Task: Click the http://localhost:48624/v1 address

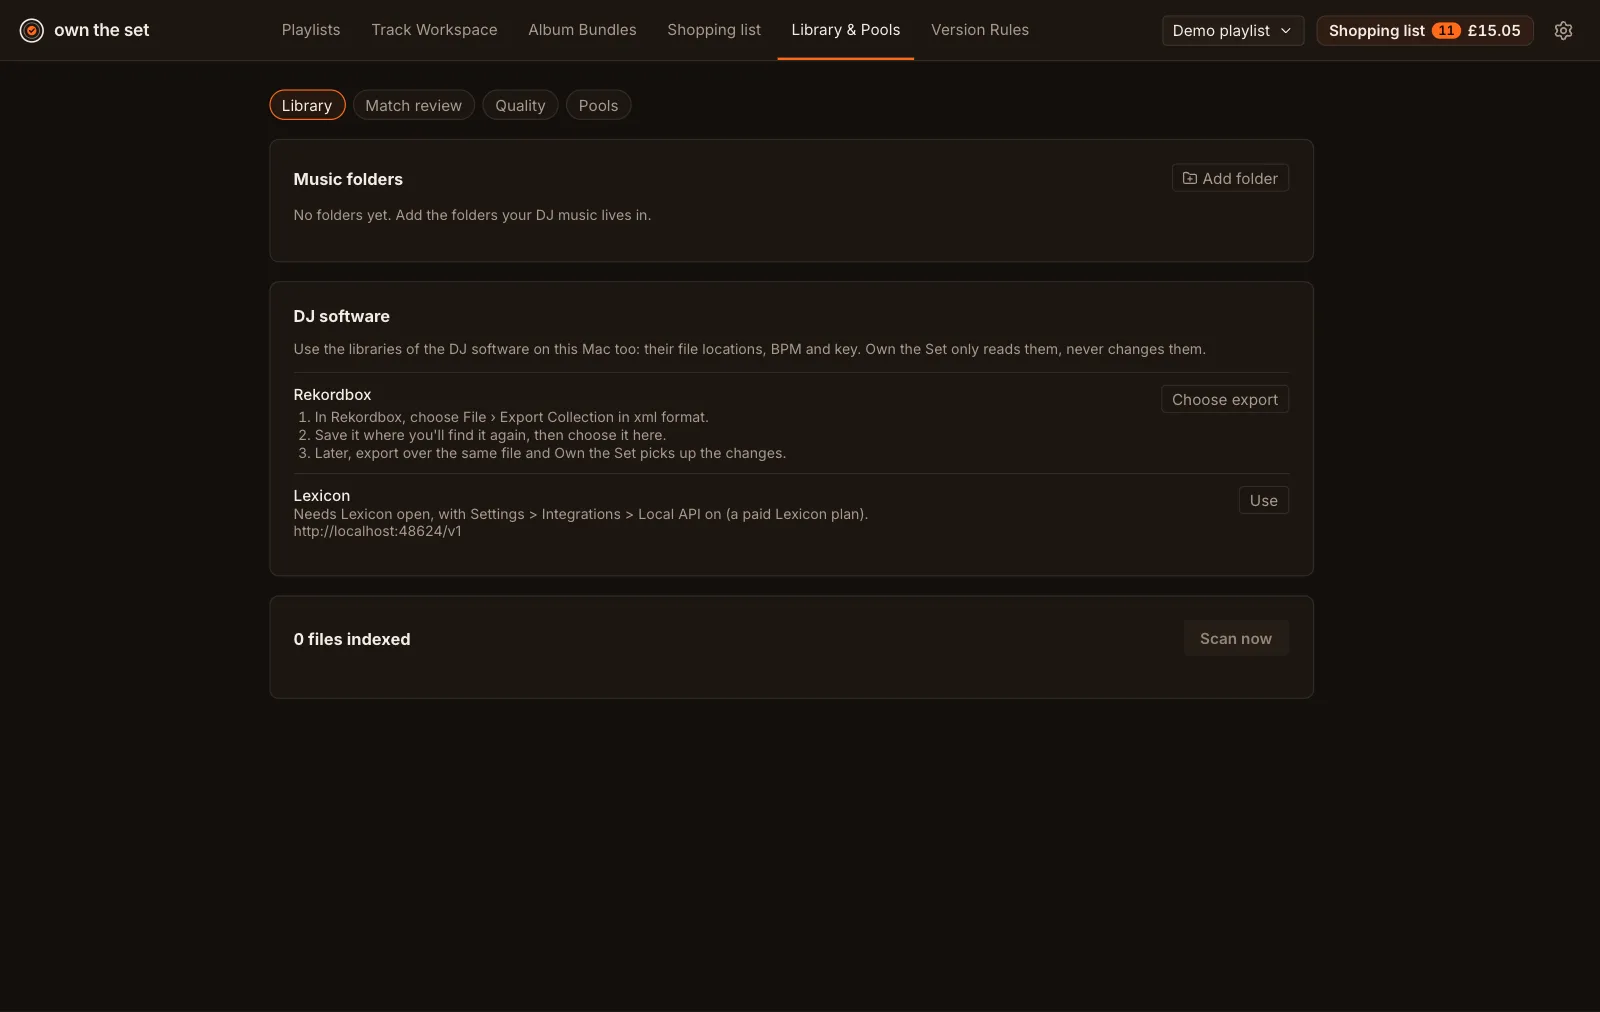Action: [377, 531]
